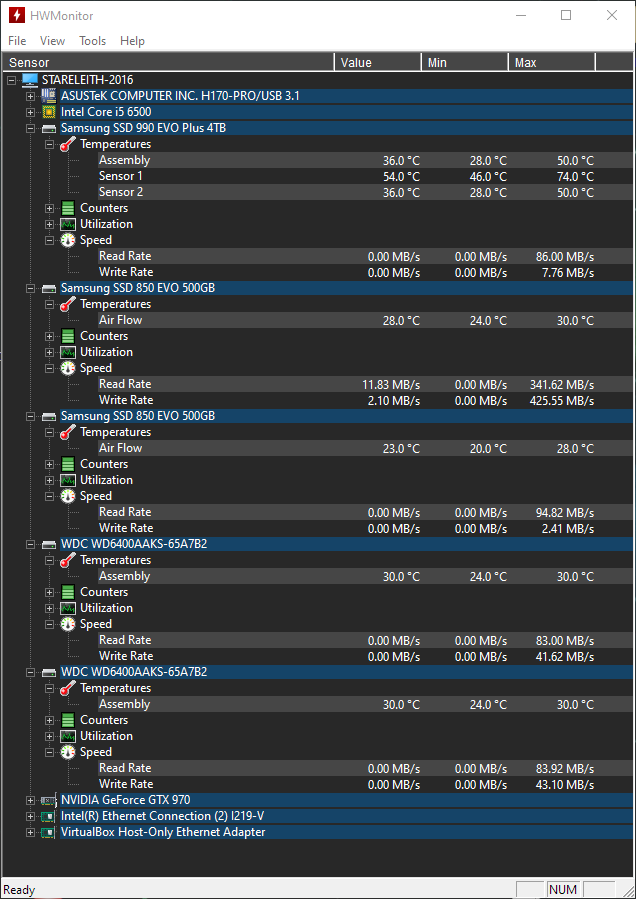Click the Ready status bar text
The width and height of the screenshot is (636, 899).
point(19,890)
